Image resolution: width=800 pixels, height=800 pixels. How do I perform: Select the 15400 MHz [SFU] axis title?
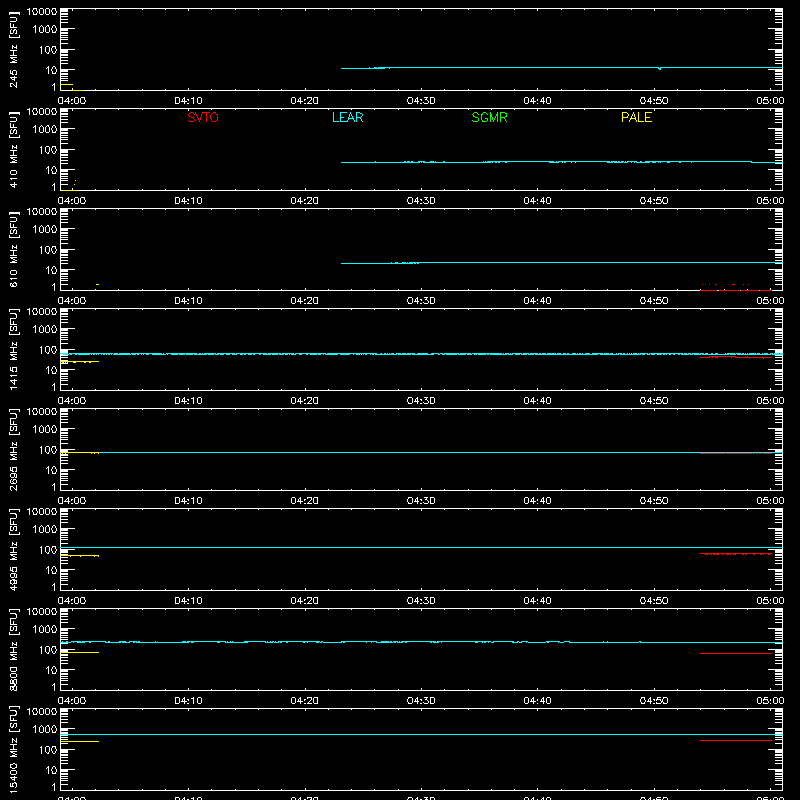coord(13,749)
